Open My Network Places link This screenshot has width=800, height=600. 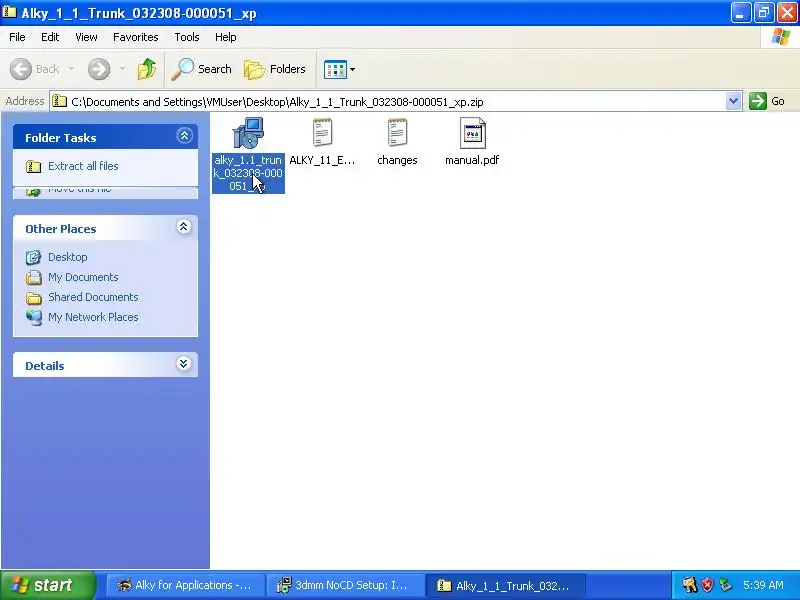(93, 317)
